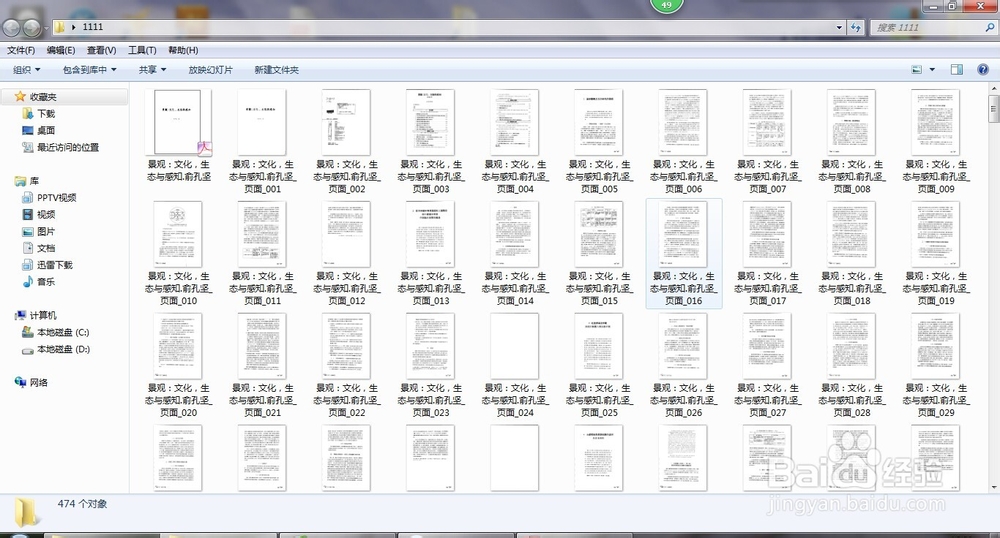Click the Forward navigation arrow
This screenshot has height=538, width=1000.
[x=31, y=27]
